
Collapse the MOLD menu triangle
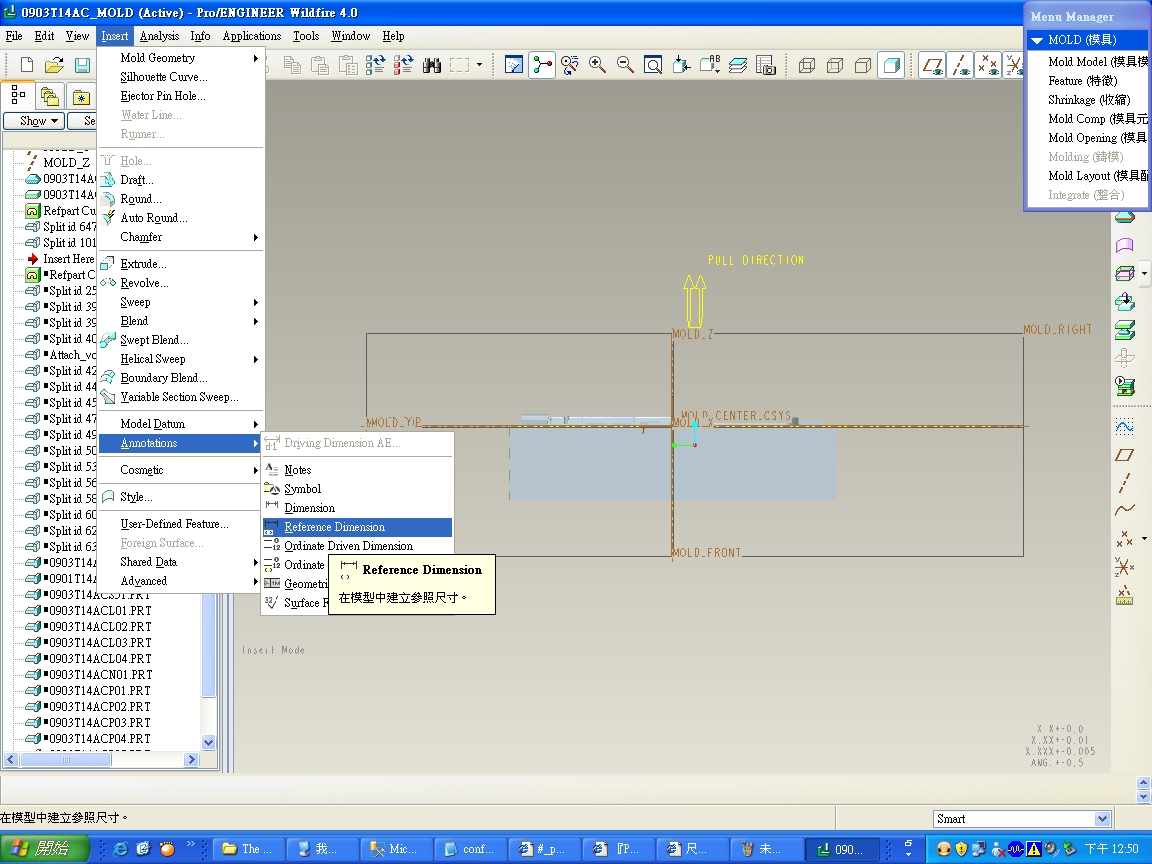point(1037,40)
